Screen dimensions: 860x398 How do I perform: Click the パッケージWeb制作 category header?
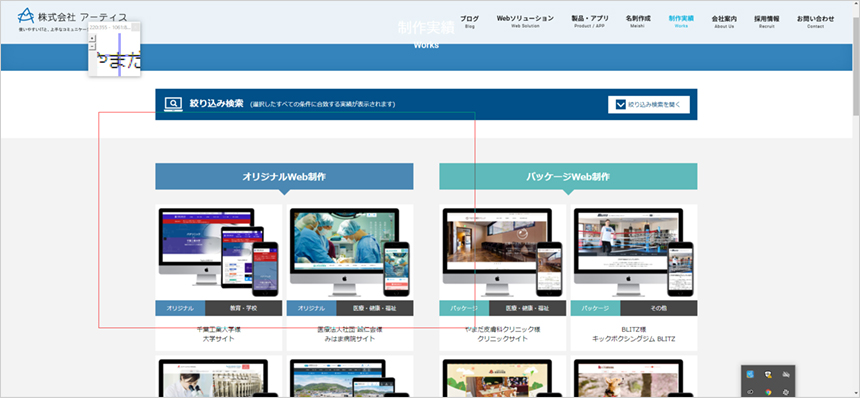[x=568, y=177]
